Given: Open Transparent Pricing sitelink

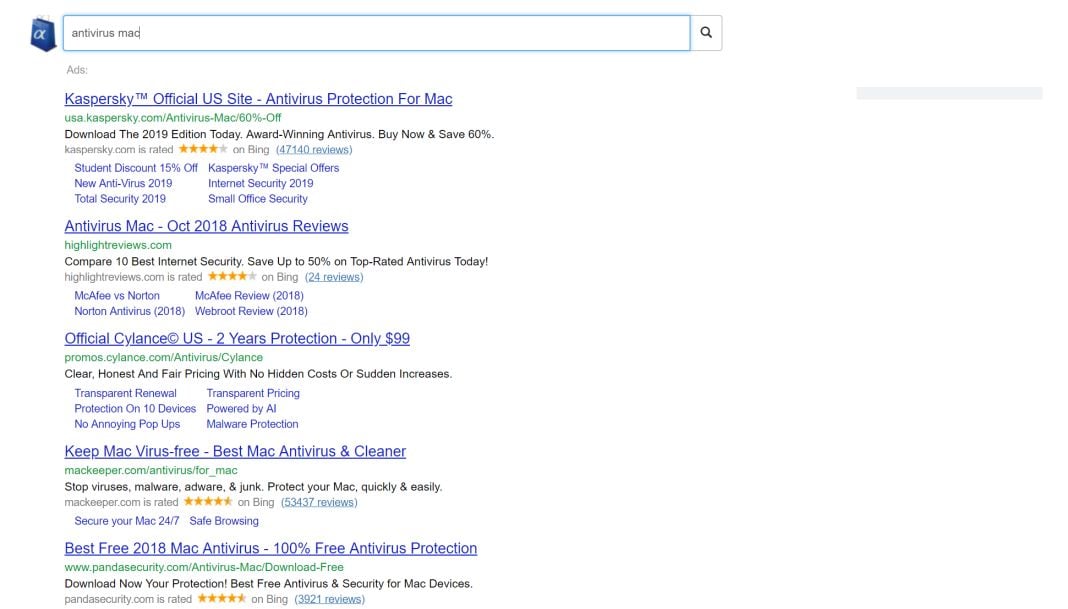Looking at the screenshot, I should (x=253, y=393).
